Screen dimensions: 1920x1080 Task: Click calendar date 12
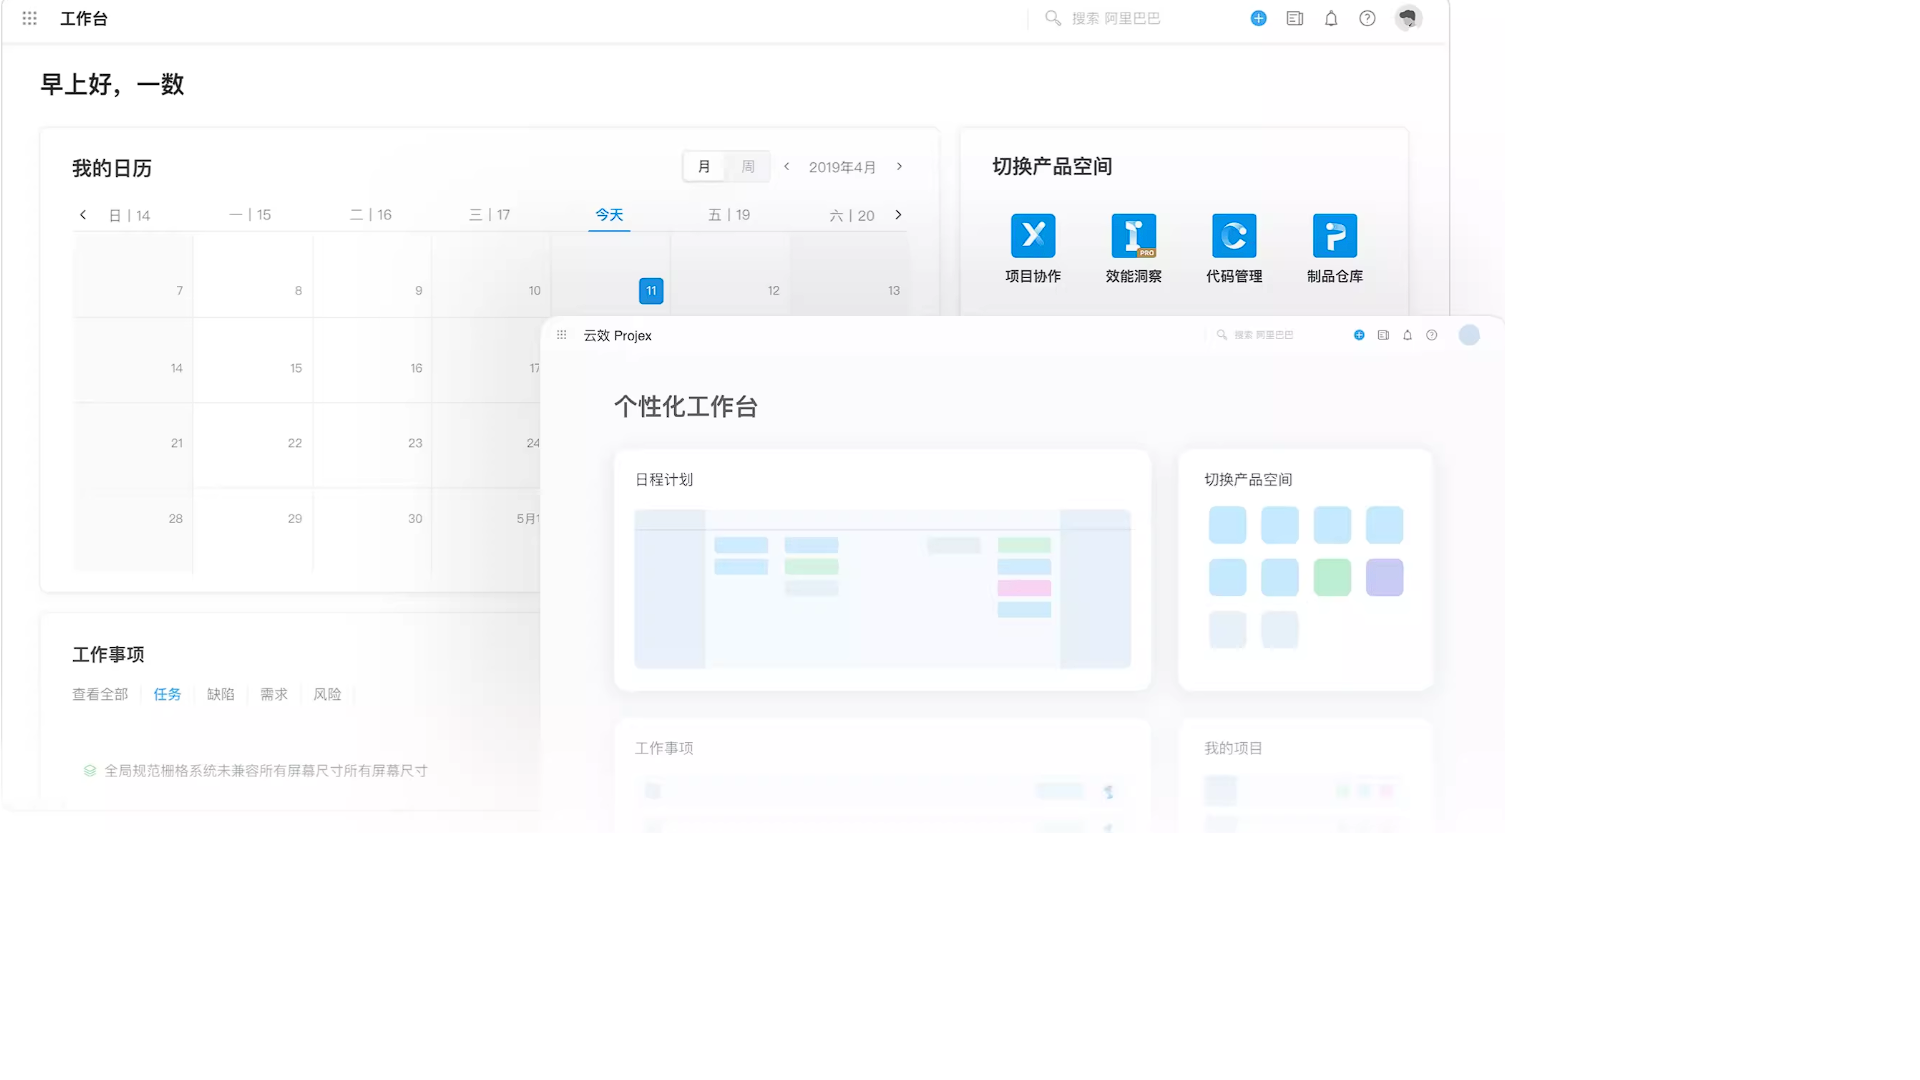pyautogui.click(x=773, y=291)
